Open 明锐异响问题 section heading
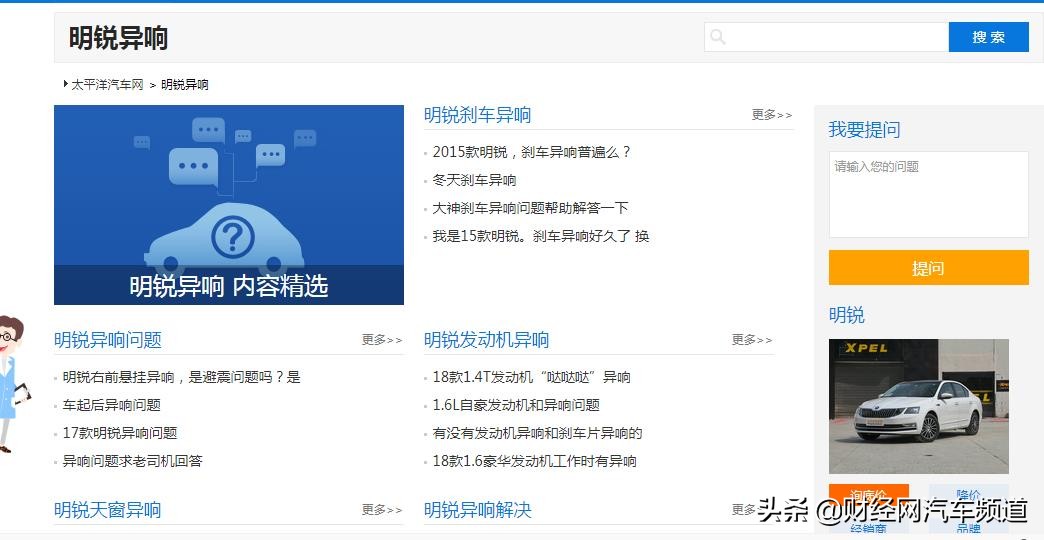 pos(107,340)
